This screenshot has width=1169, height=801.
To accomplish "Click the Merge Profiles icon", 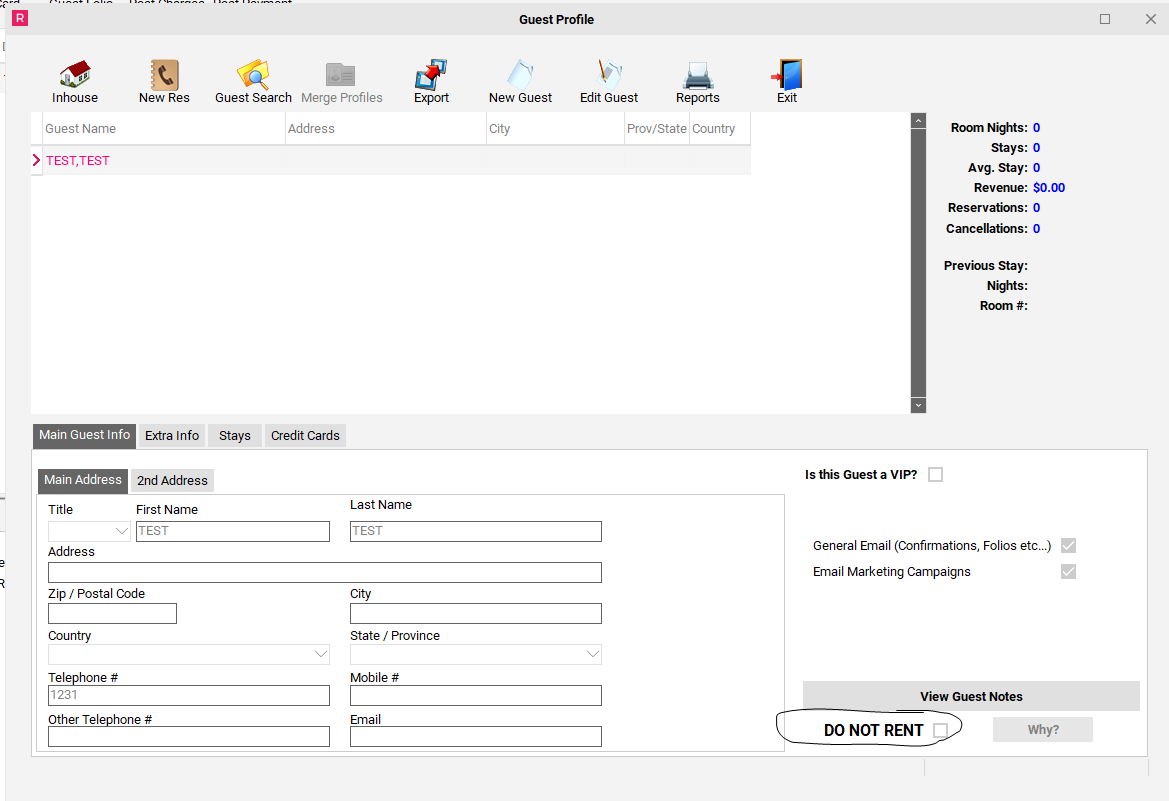I will point(341,75).
